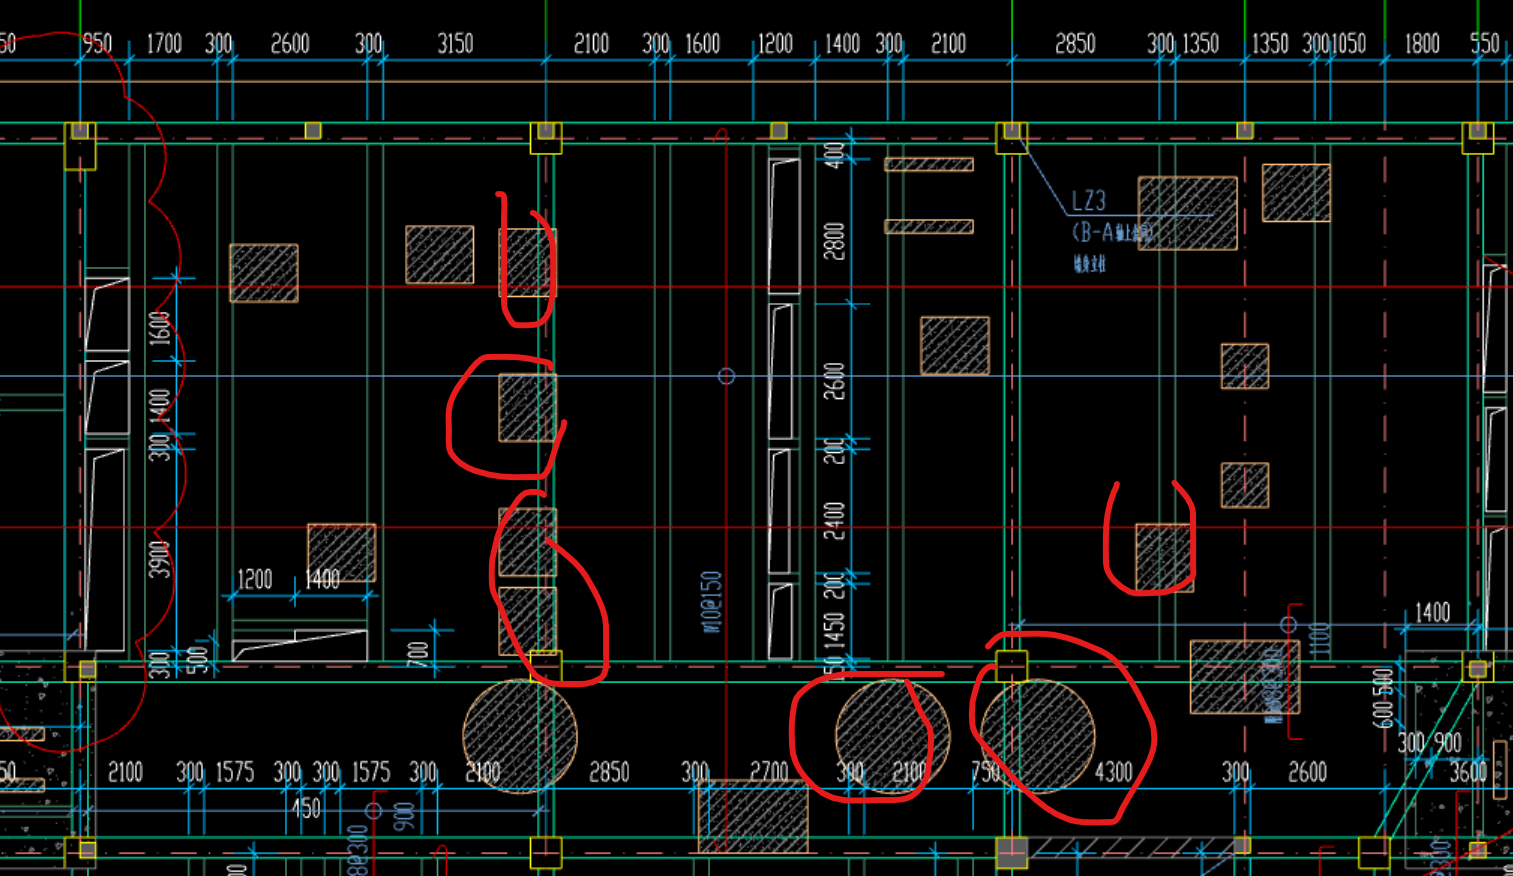Click small blue circle marker on M10@150 line
This screenshot has width=1513, height=876.
[726, 376]
